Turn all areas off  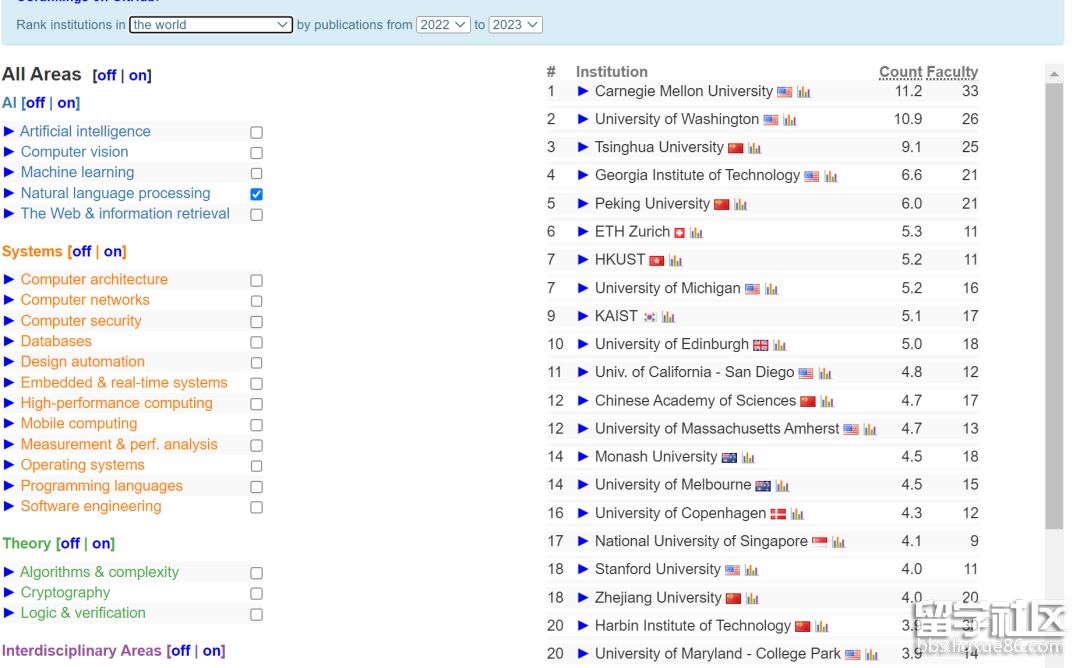tap(105, 75)
